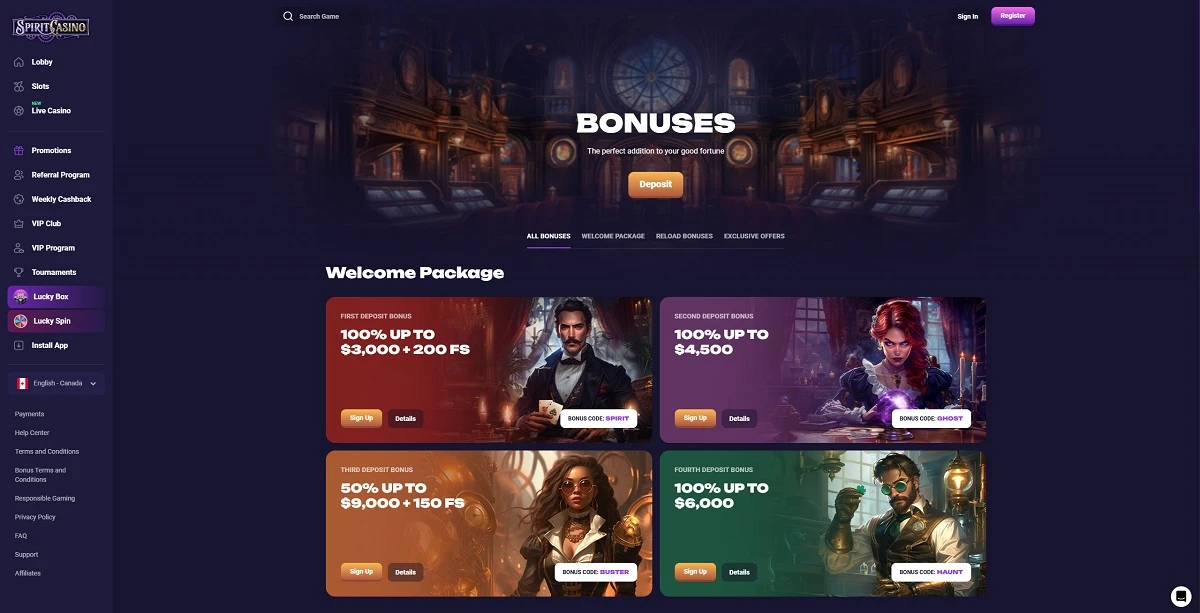Expand the English - Canada language dropdown
1200x613 pixels.
[56, 383]
